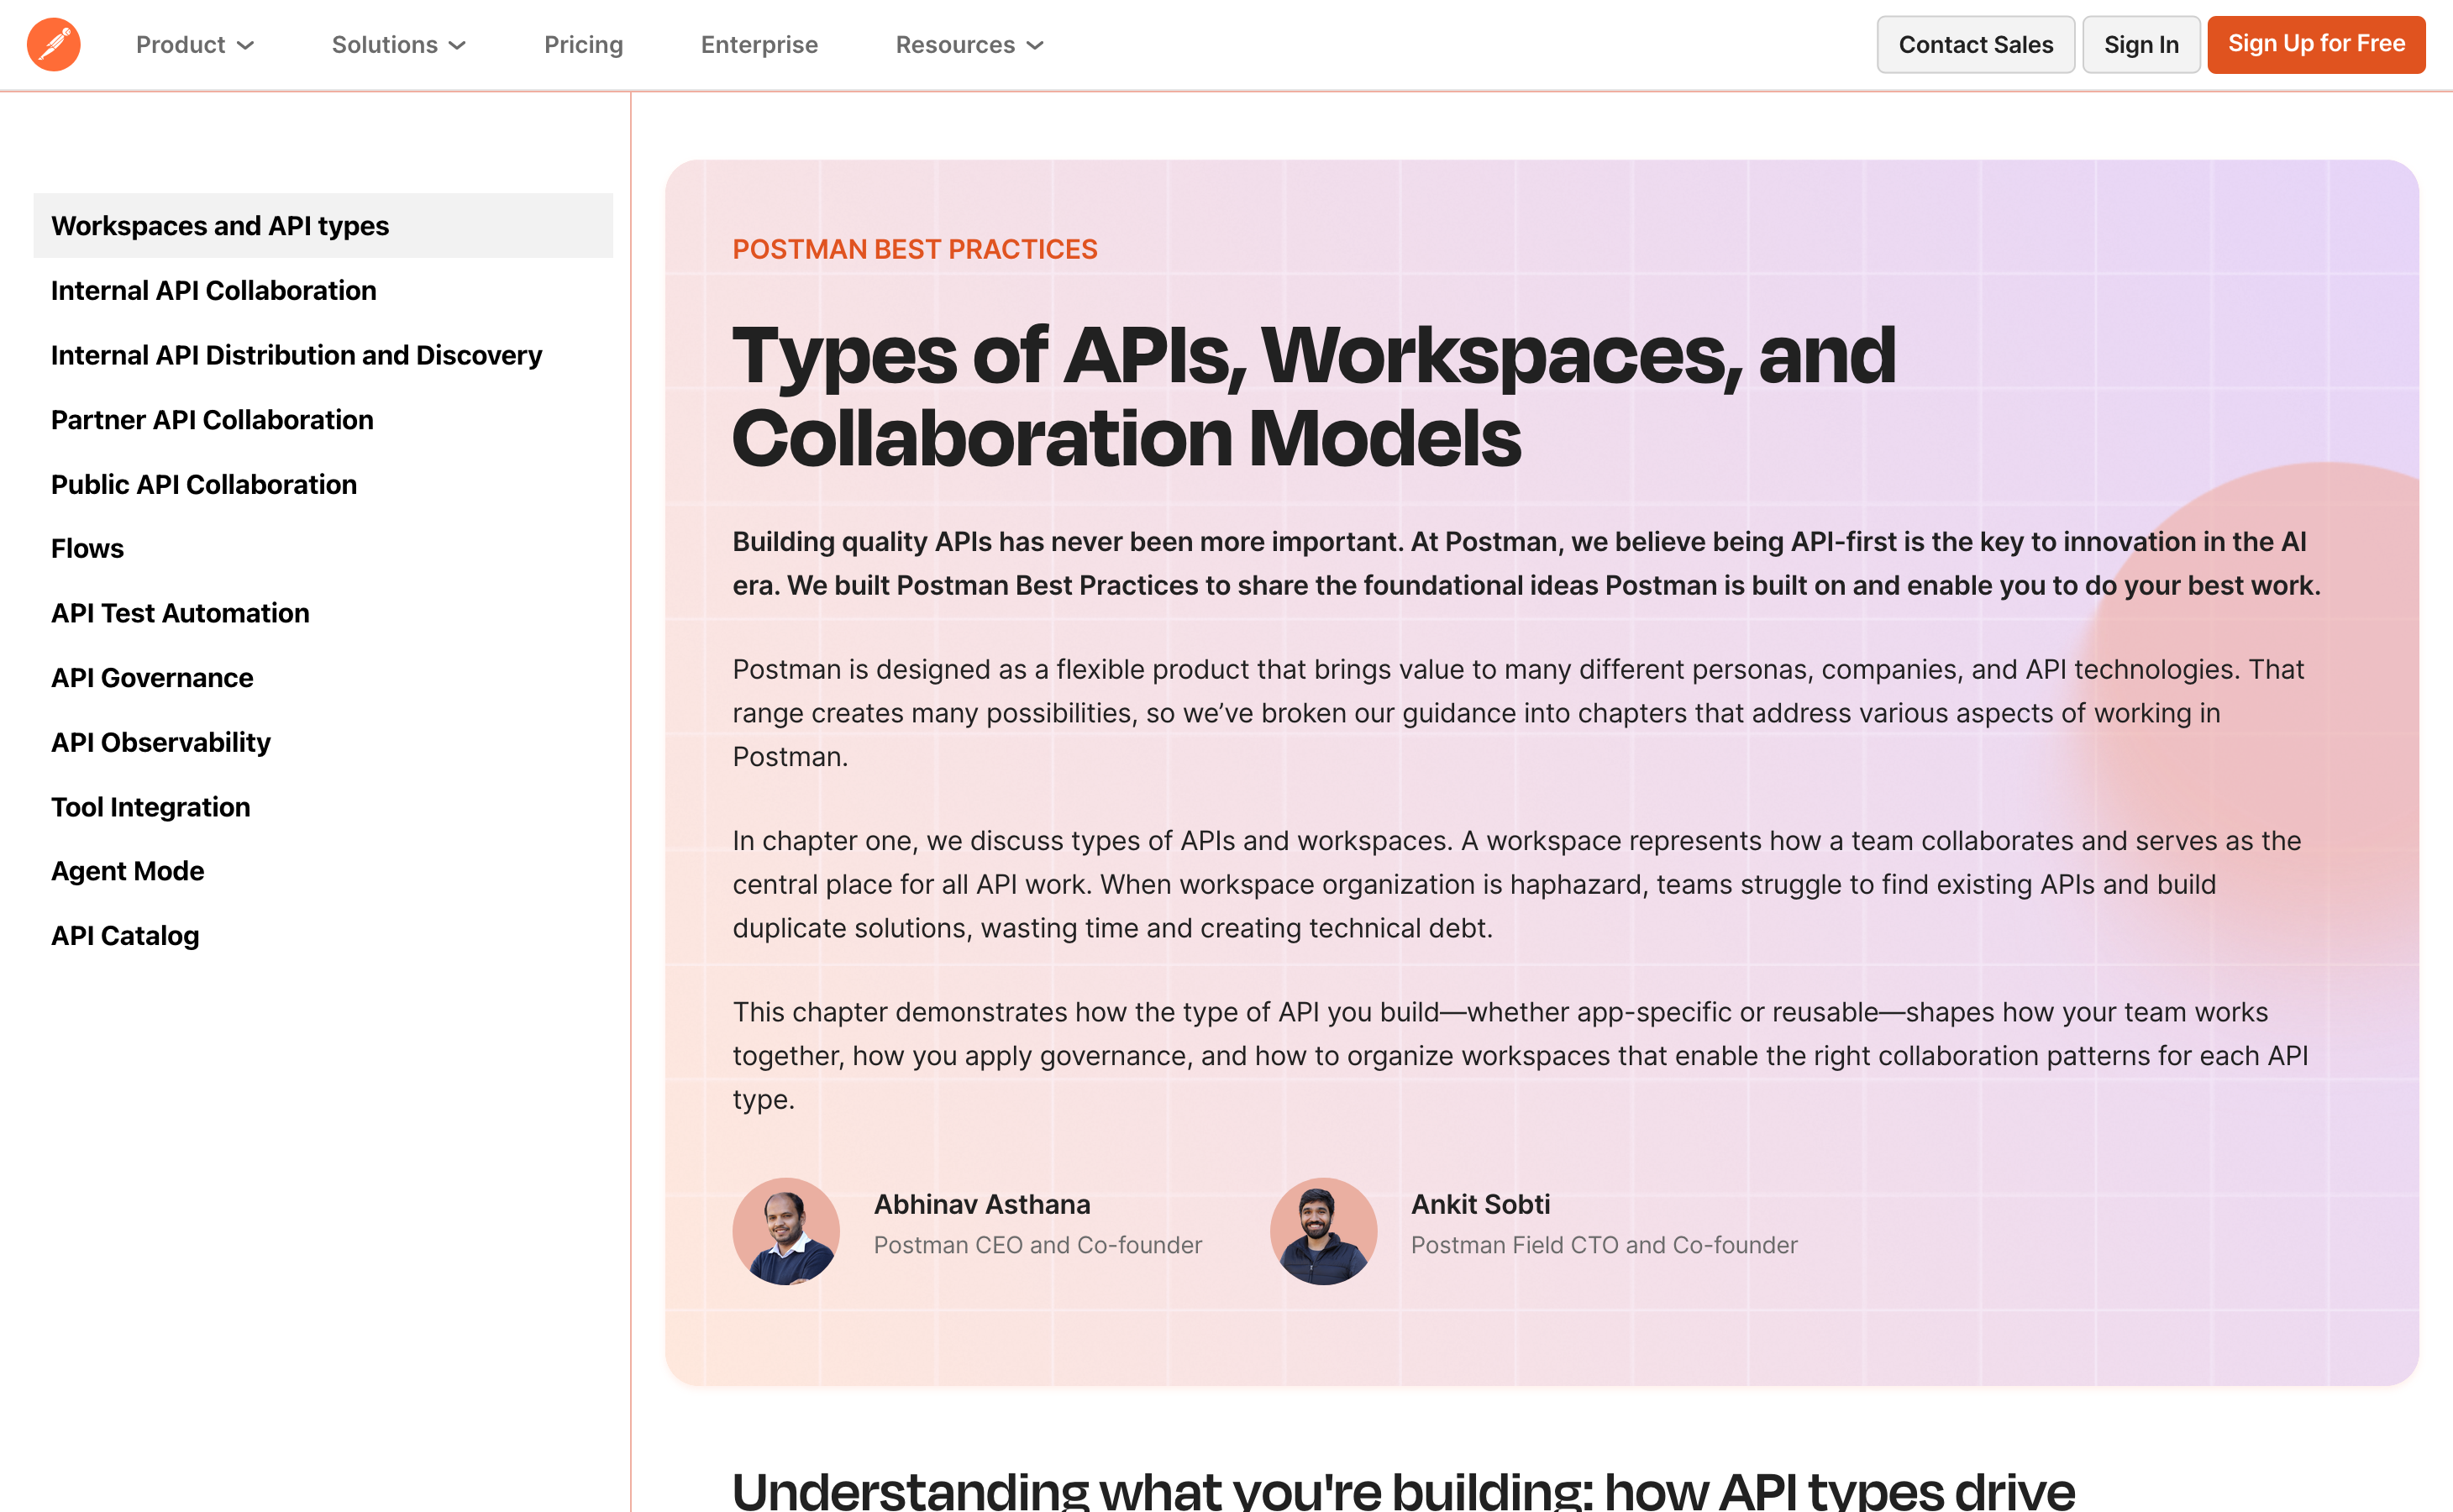Open the Enterprise page
Viewport: 2453px width, 1512px height.
(x=759, y=45)
